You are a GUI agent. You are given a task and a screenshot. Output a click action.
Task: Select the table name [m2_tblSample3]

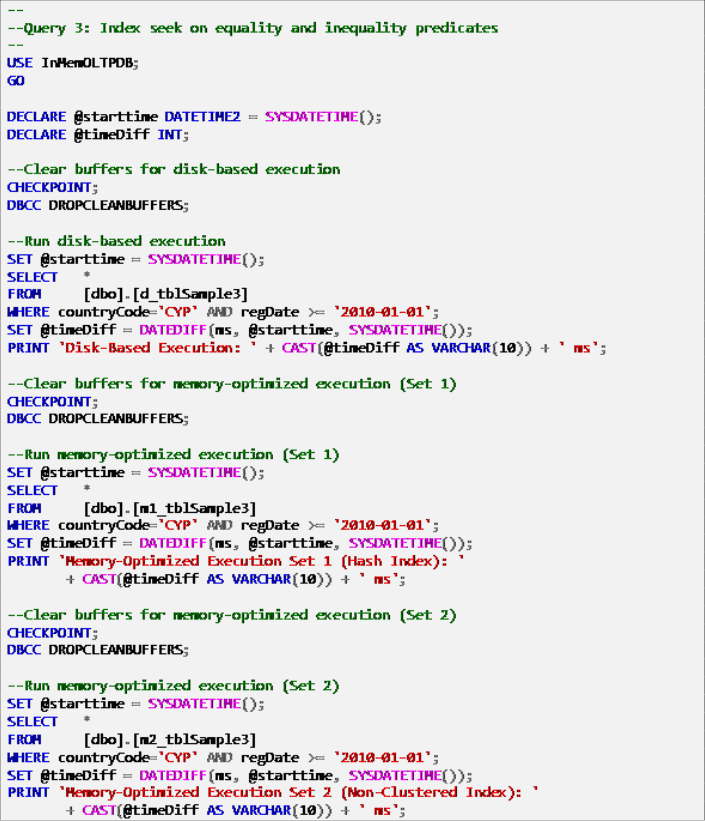coord(195,740)
